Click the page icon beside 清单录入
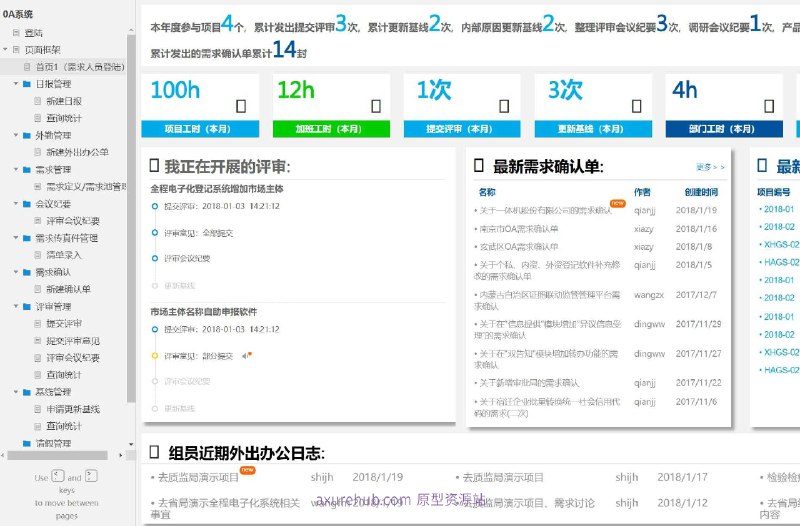 38,255
